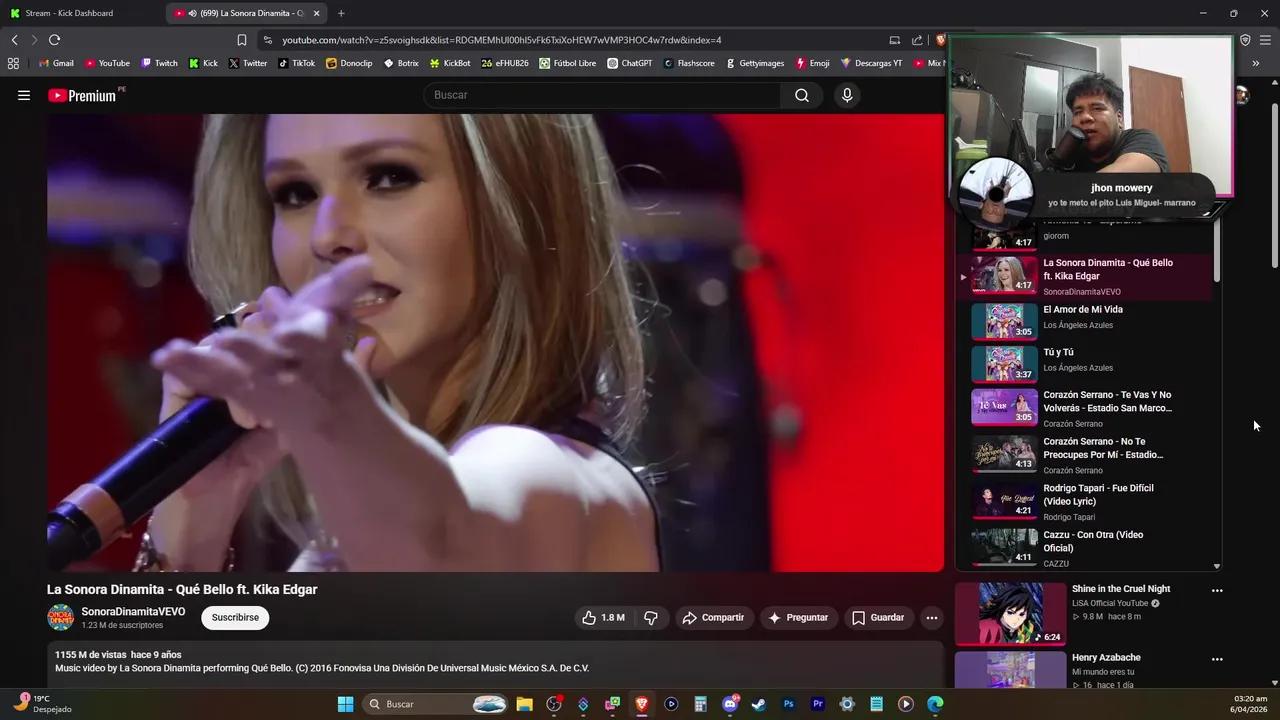Open new browser tab with plus

tap(341, 13)
